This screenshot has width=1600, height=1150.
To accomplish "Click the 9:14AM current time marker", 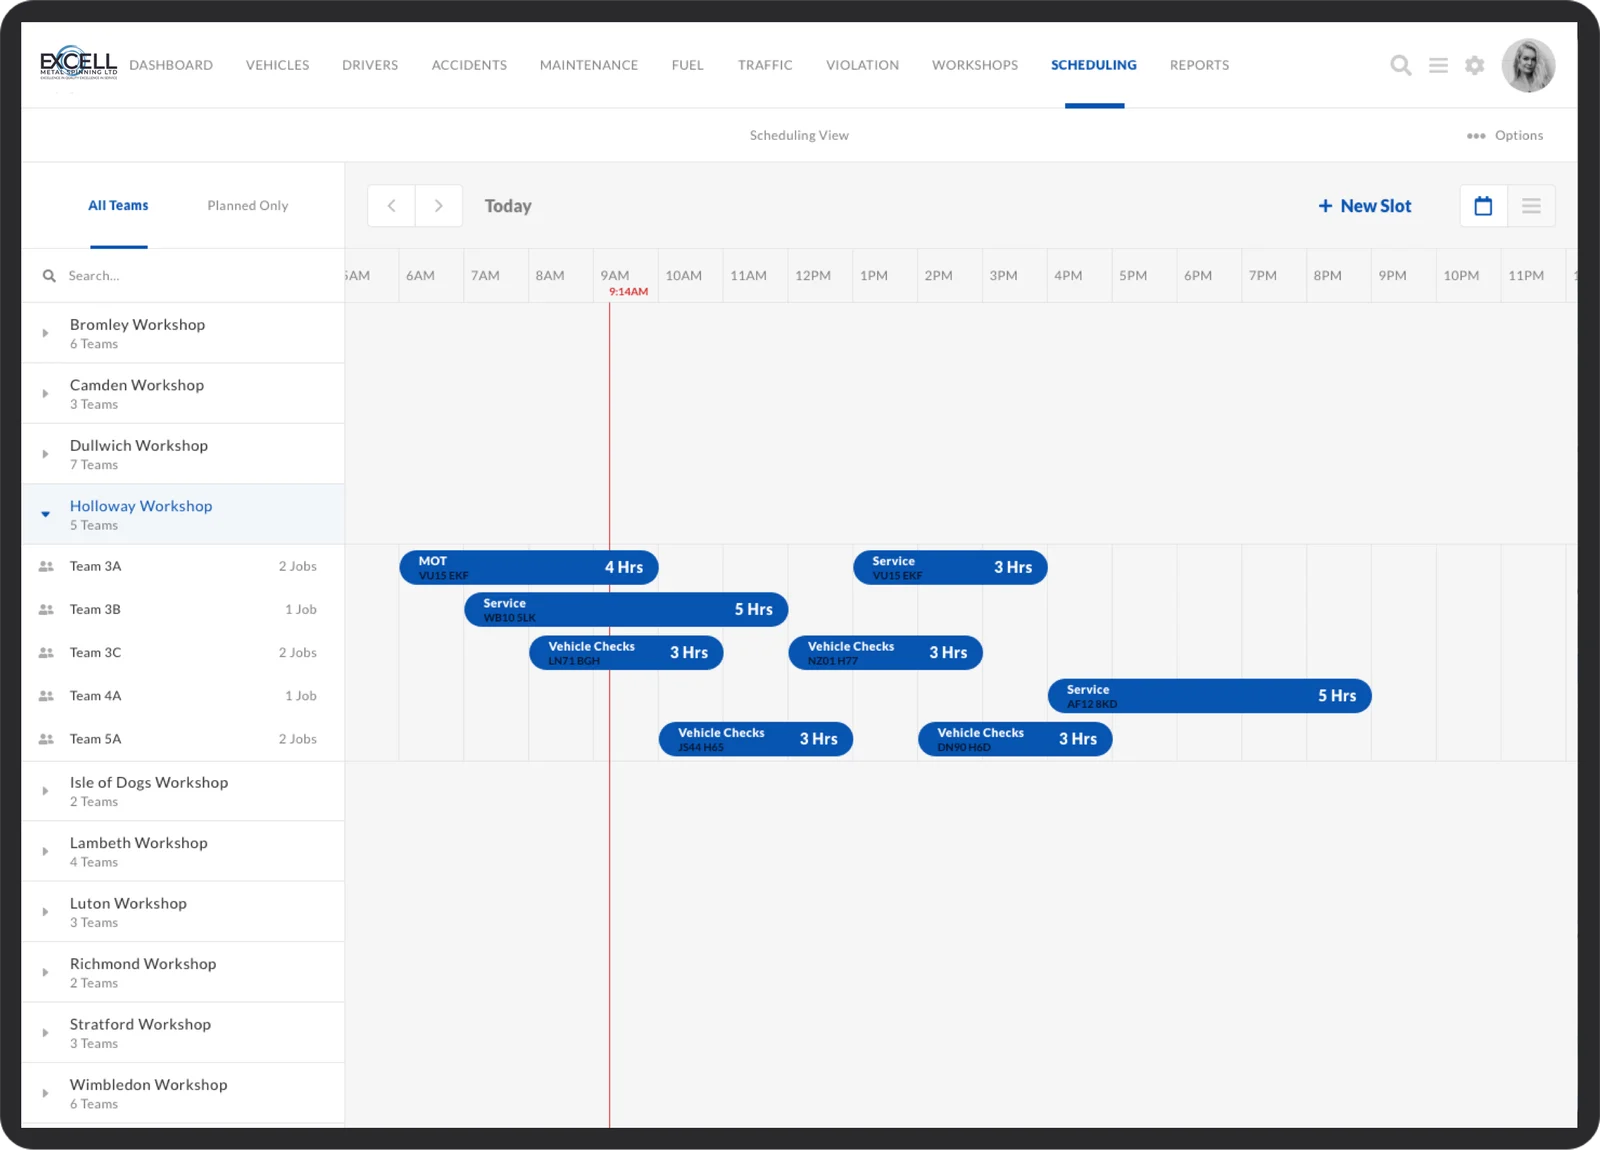I will point(628,292).
